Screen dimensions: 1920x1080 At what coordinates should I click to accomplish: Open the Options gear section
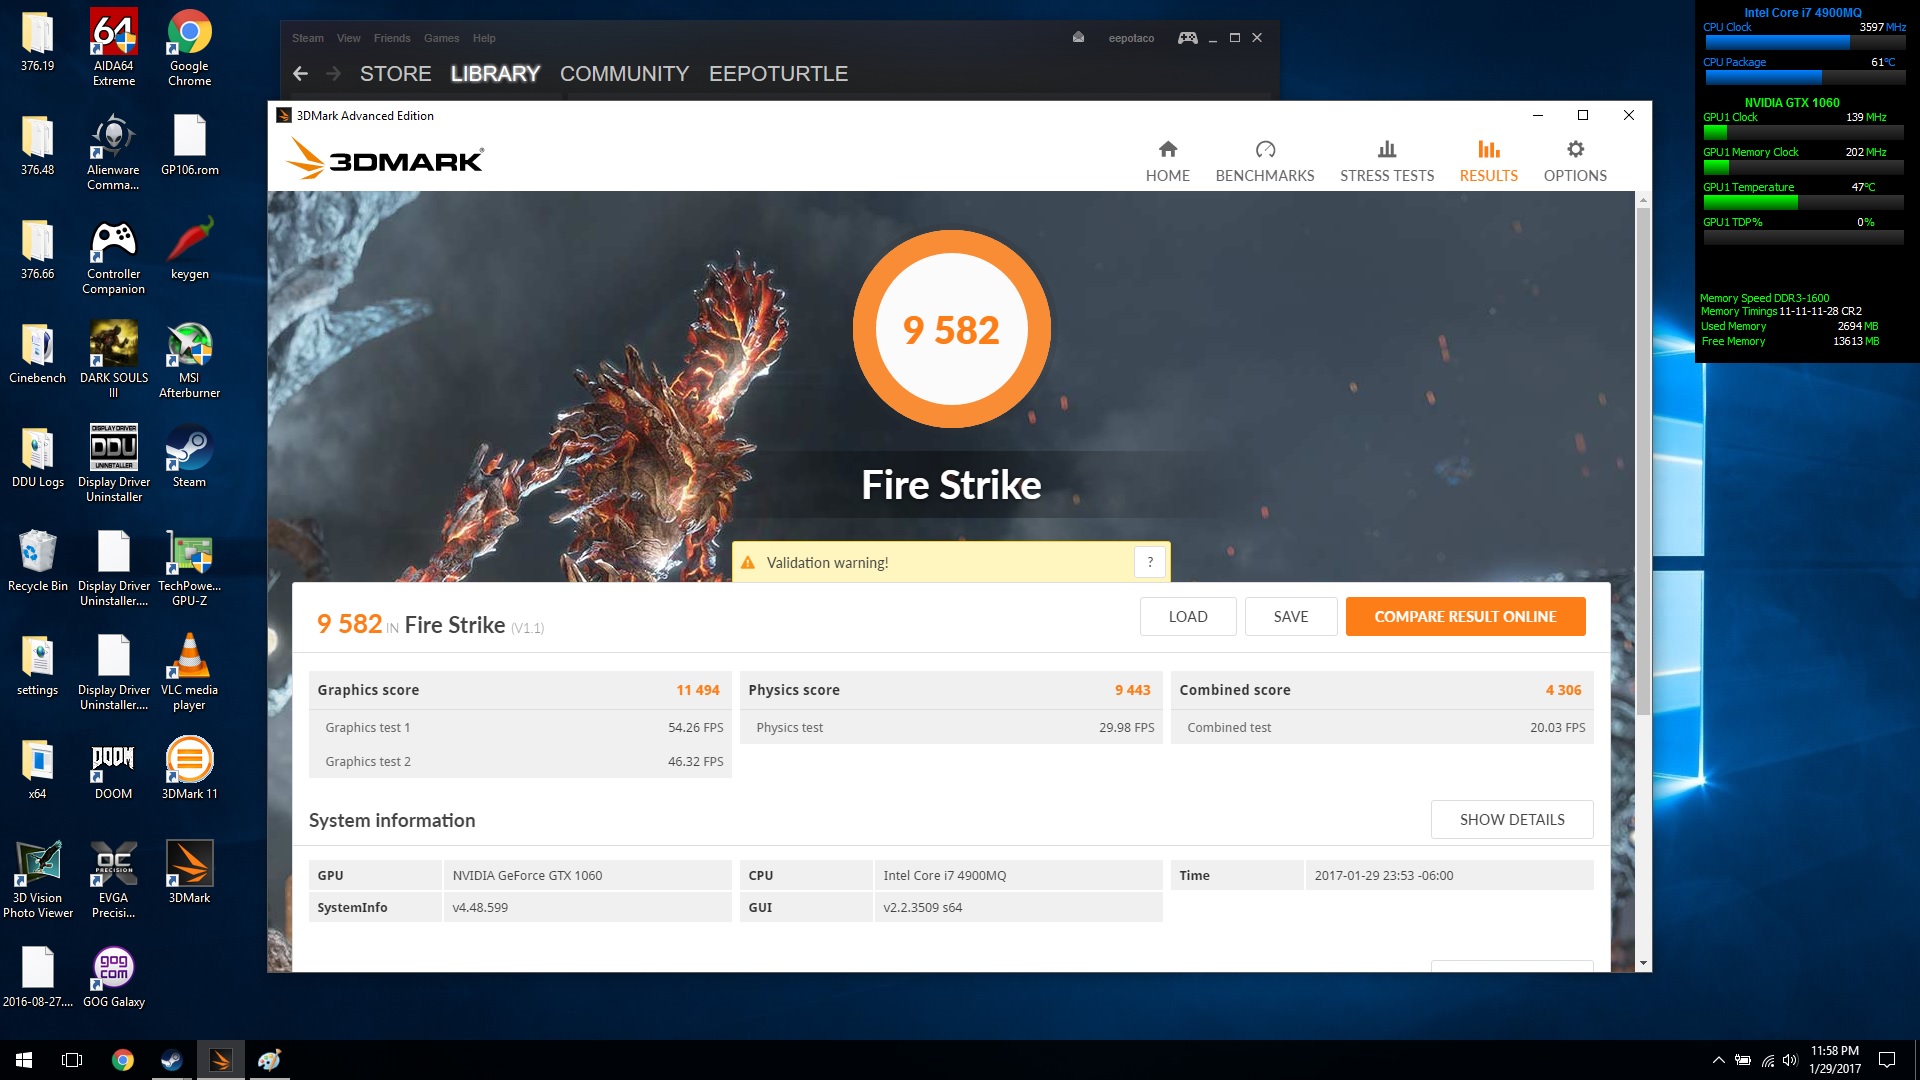coord(1574,161)
